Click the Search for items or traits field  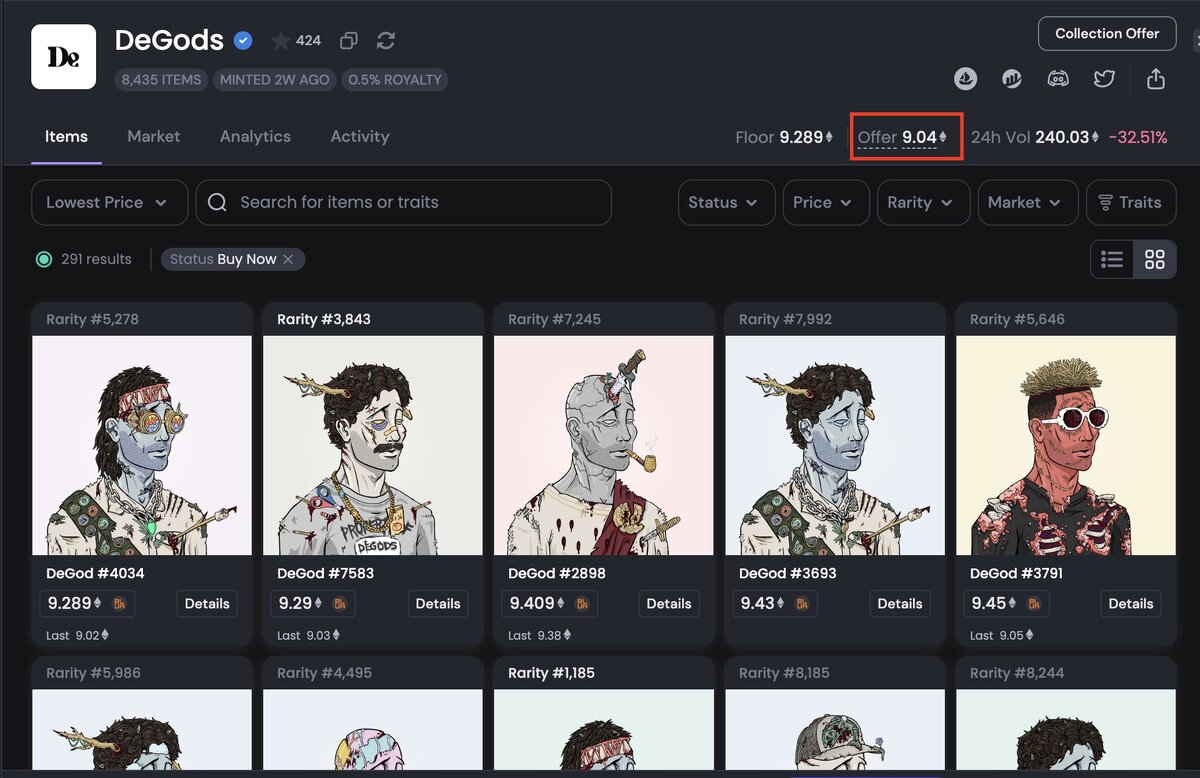pos(404,202)
